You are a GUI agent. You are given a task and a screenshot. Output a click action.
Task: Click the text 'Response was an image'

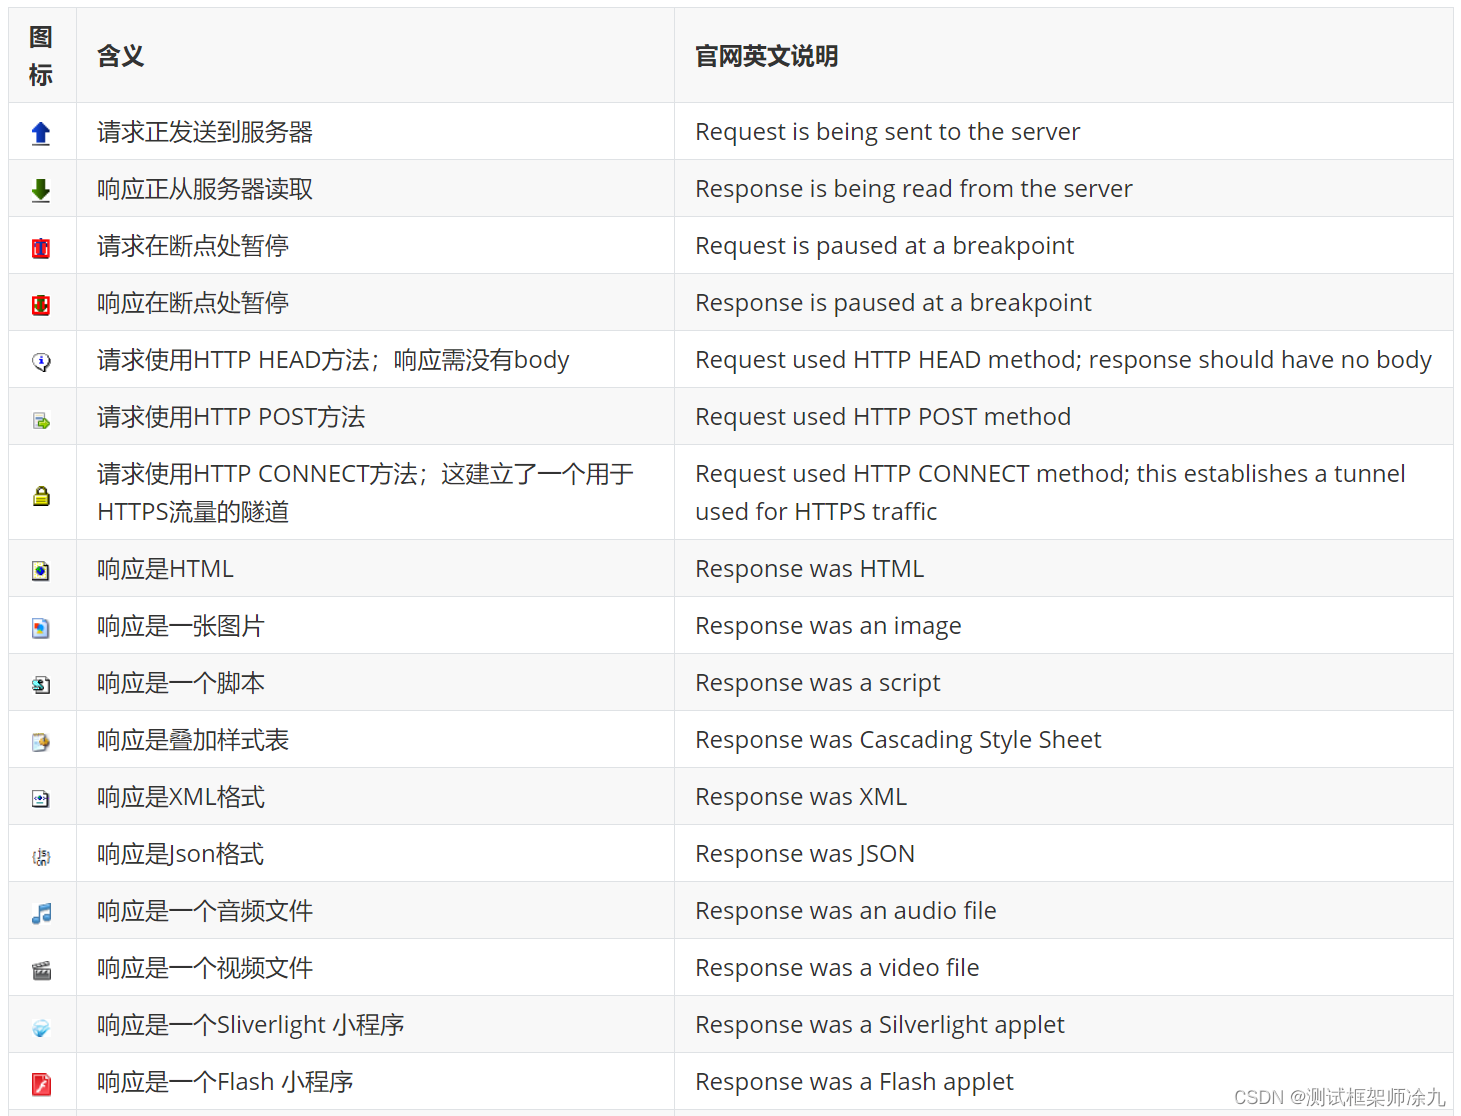pos(829,626)
